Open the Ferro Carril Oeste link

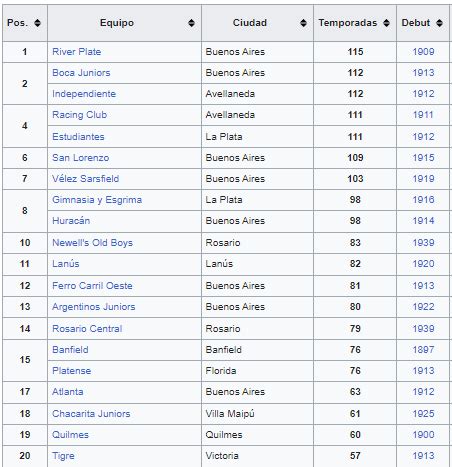92,286
